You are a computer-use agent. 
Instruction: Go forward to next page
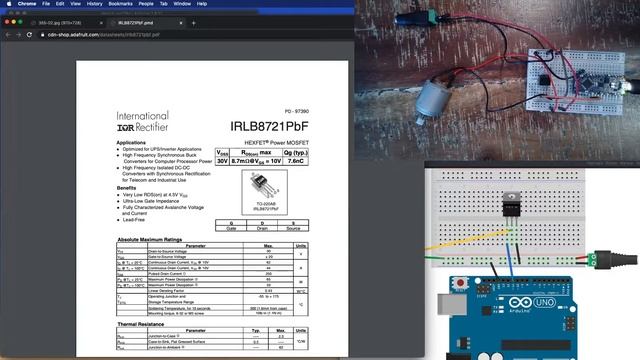(18, 35)
